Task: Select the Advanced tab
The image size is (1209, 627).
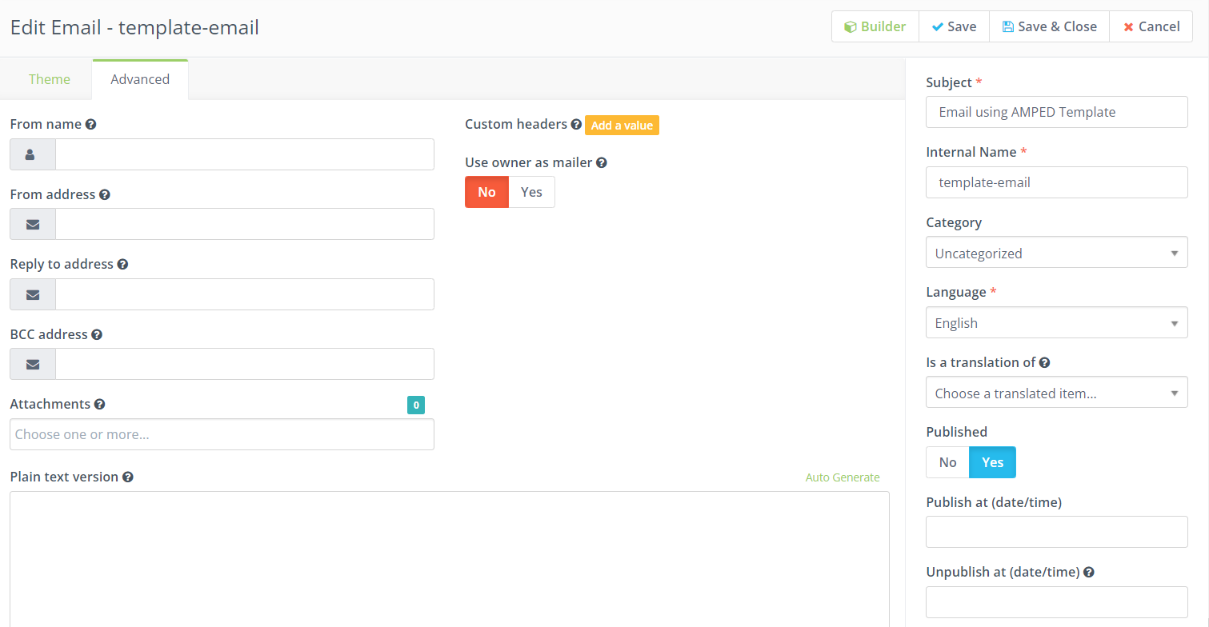Action: [x=140, y=79]
